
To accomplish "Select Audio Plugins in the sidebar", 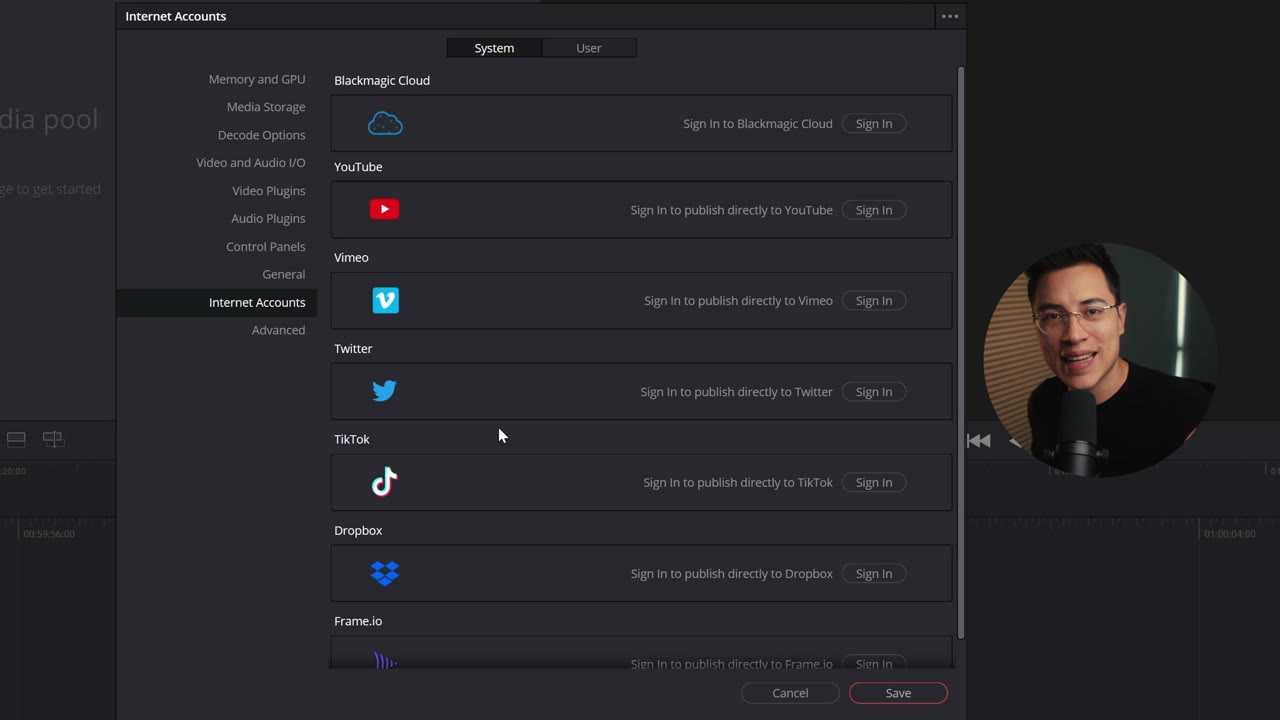I will pos(268,218).
